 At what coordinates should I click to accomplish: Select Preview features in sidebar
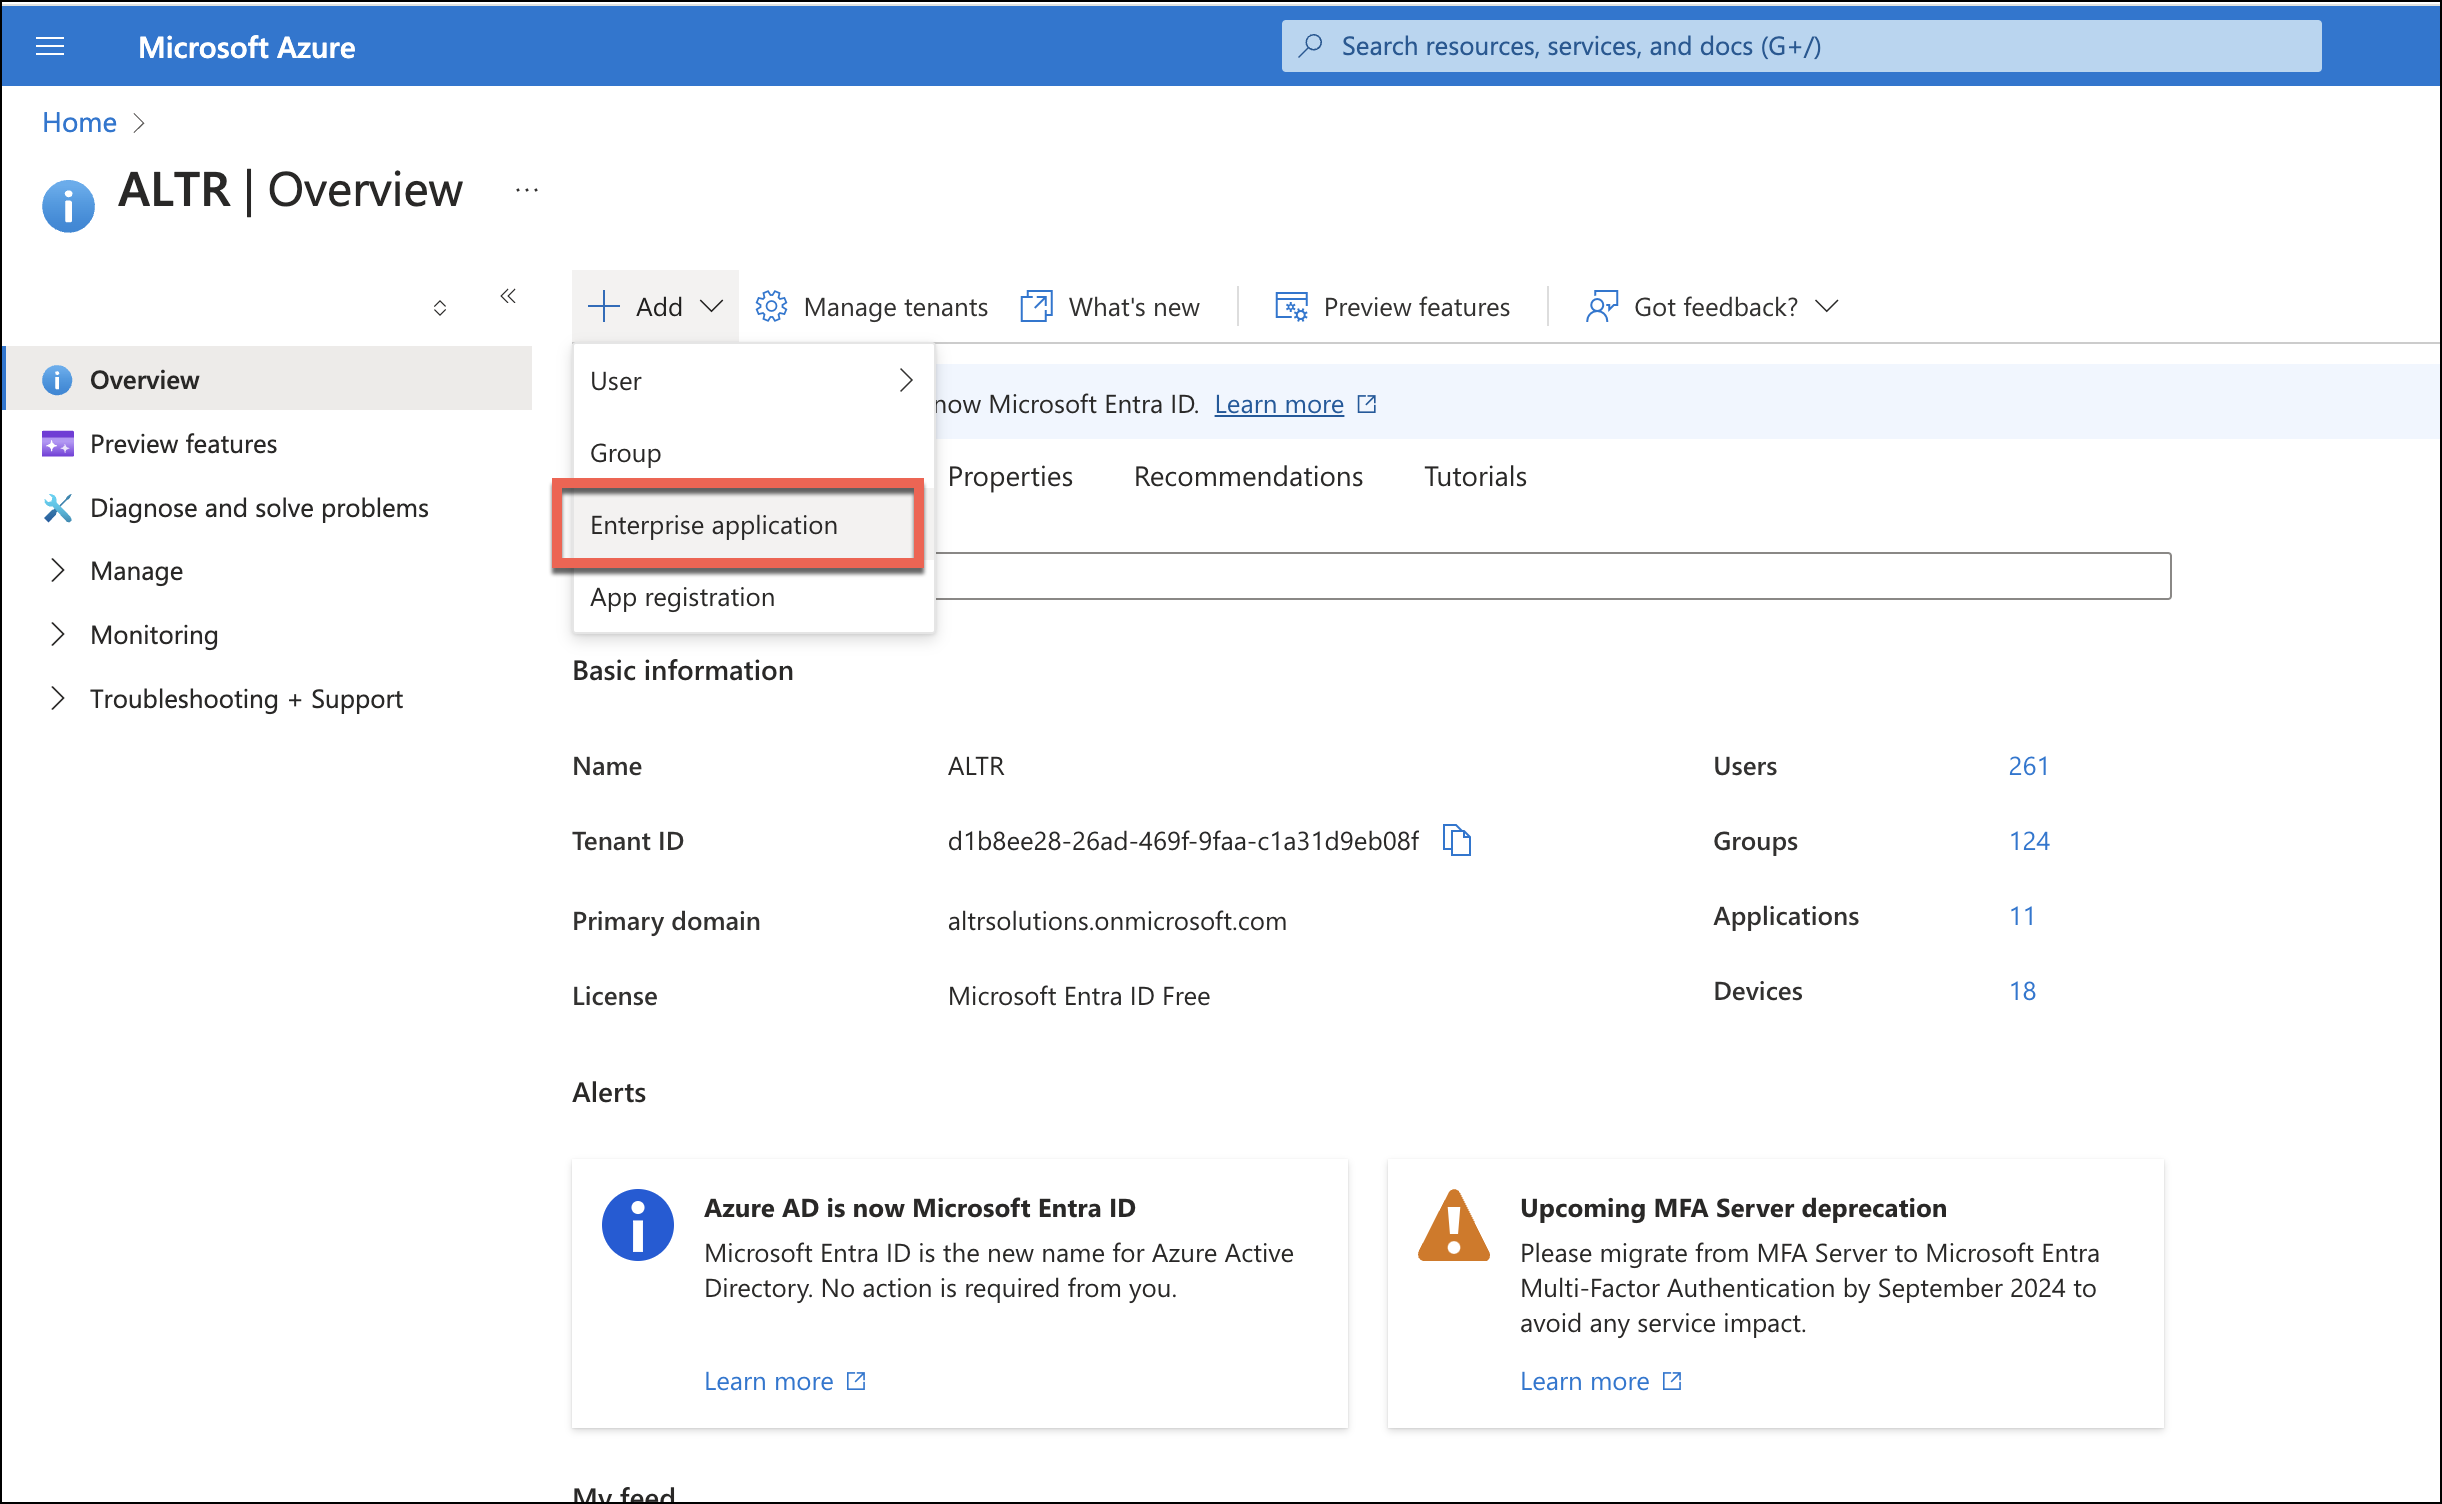(x=268, y=444)
